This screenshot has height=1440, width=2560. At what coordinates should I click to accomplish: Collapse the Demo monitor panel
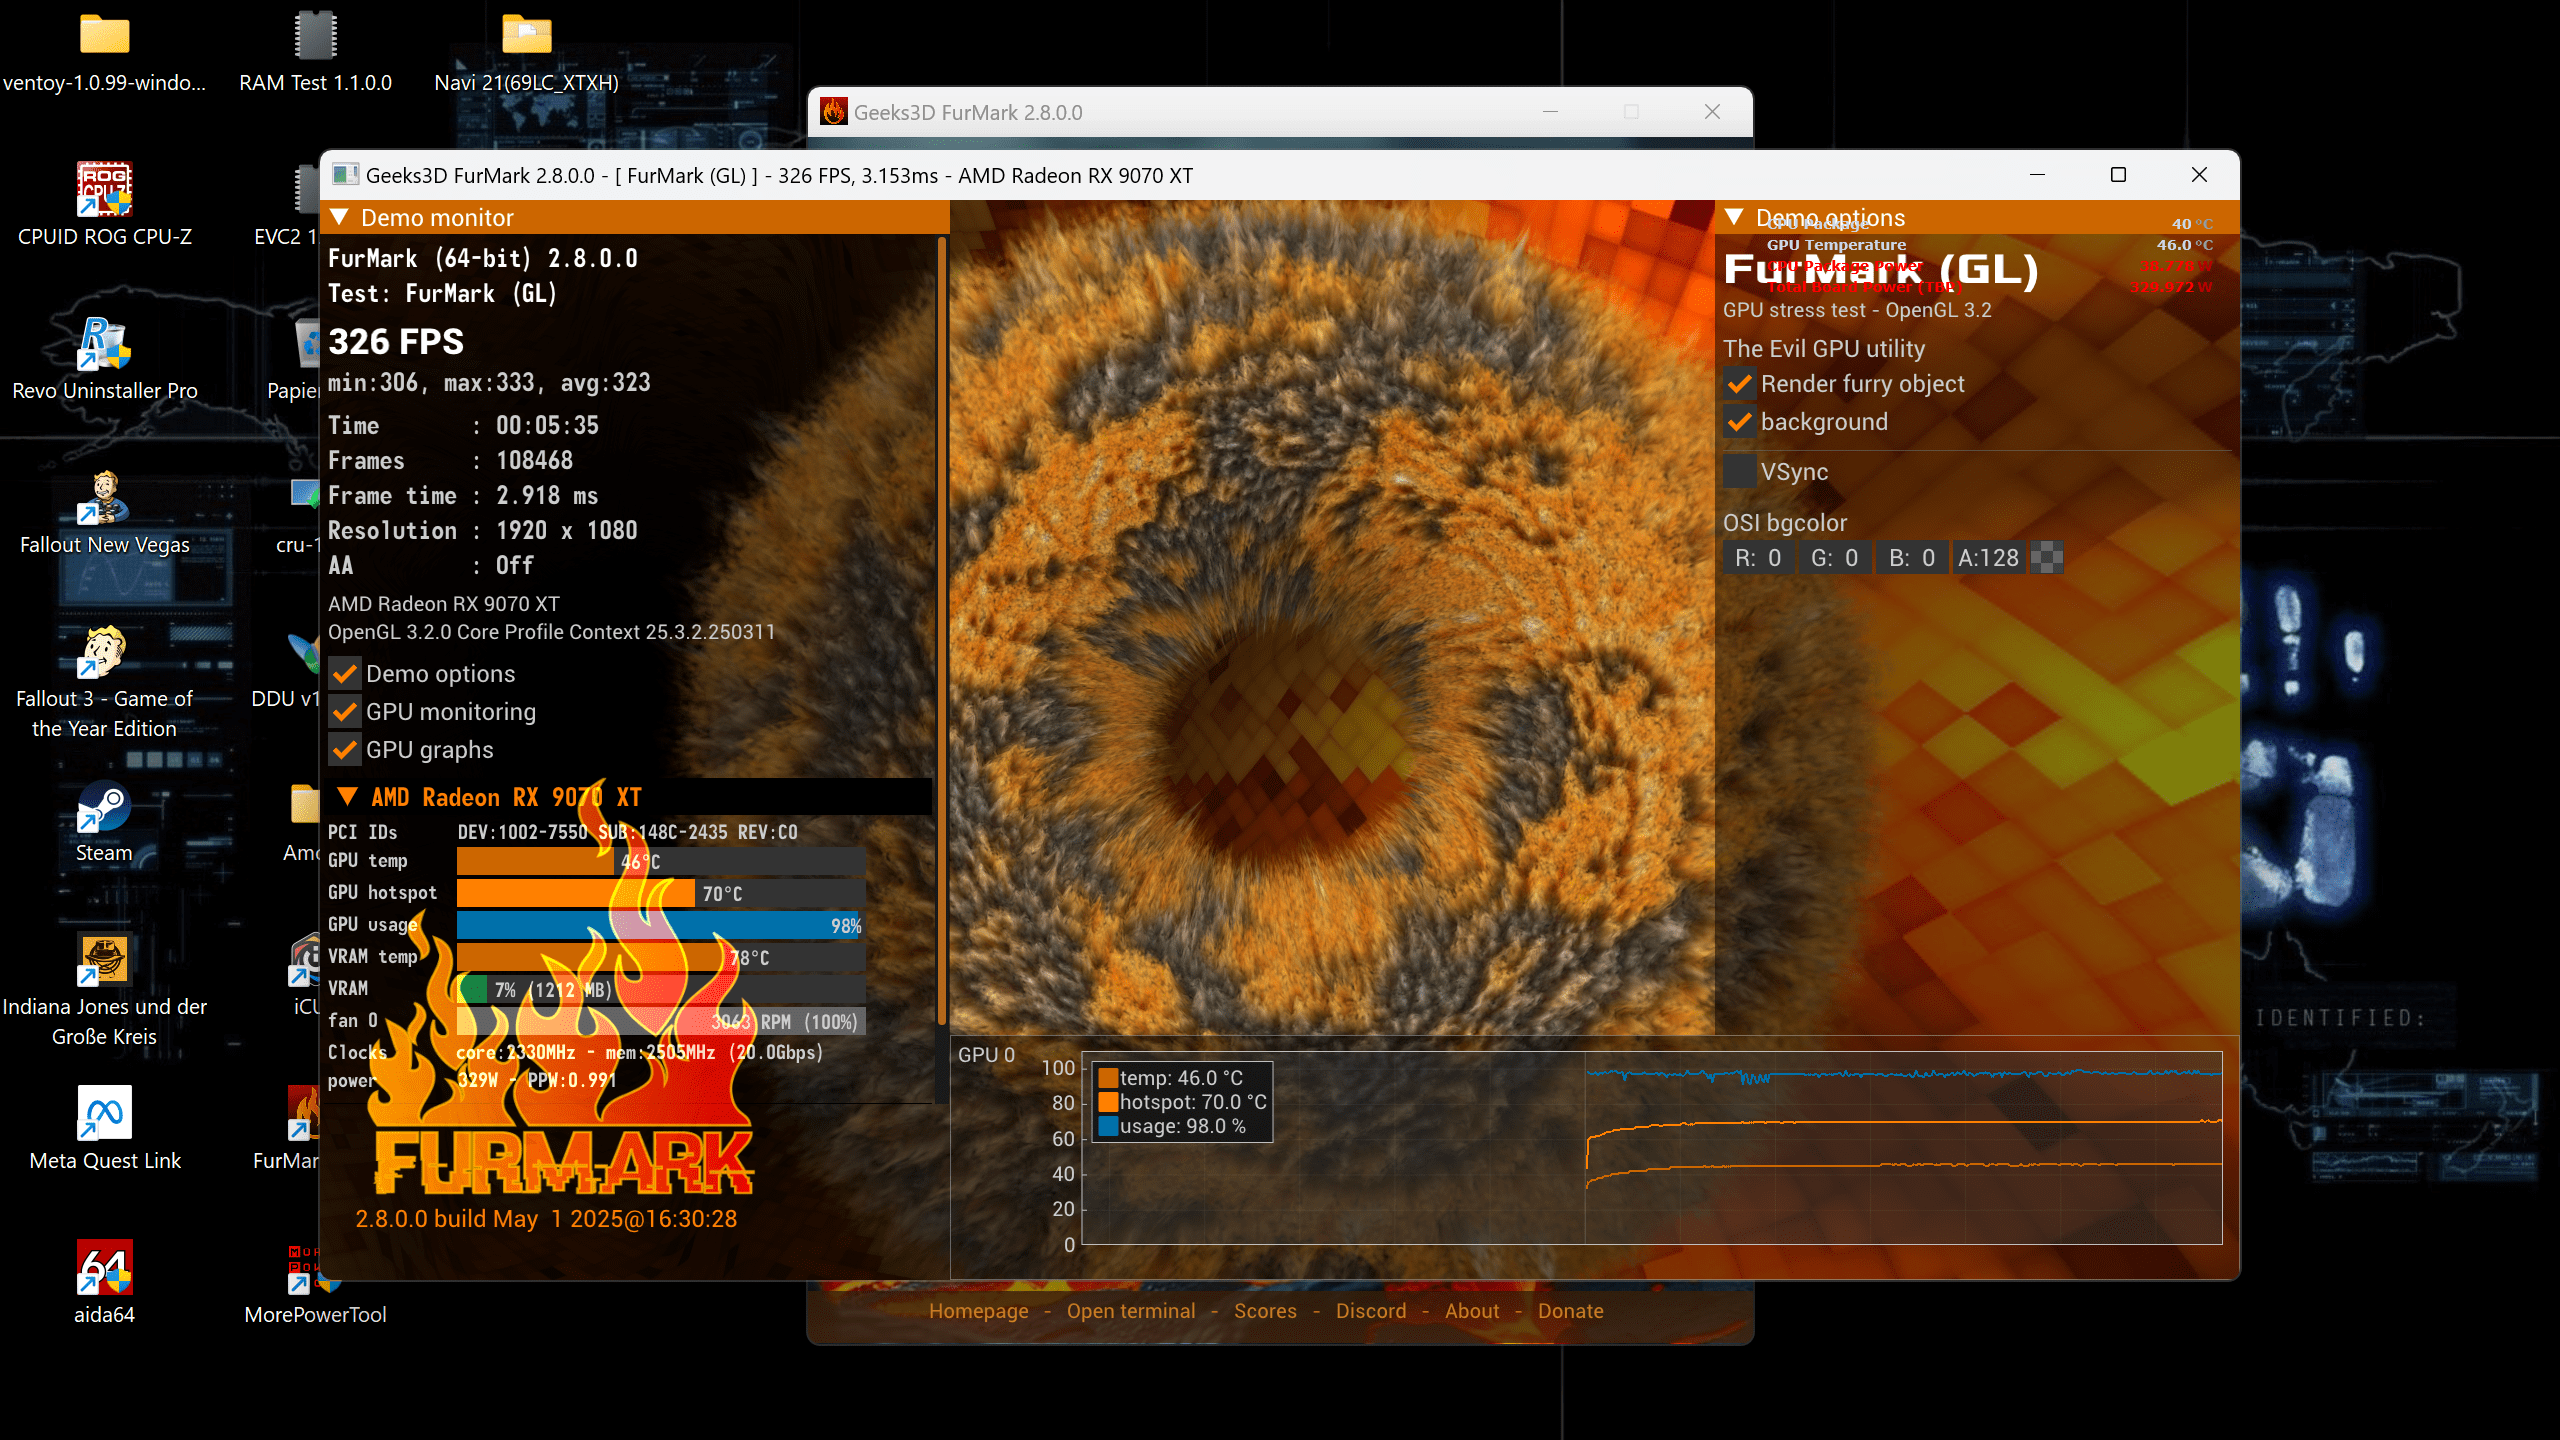[339, 217]
